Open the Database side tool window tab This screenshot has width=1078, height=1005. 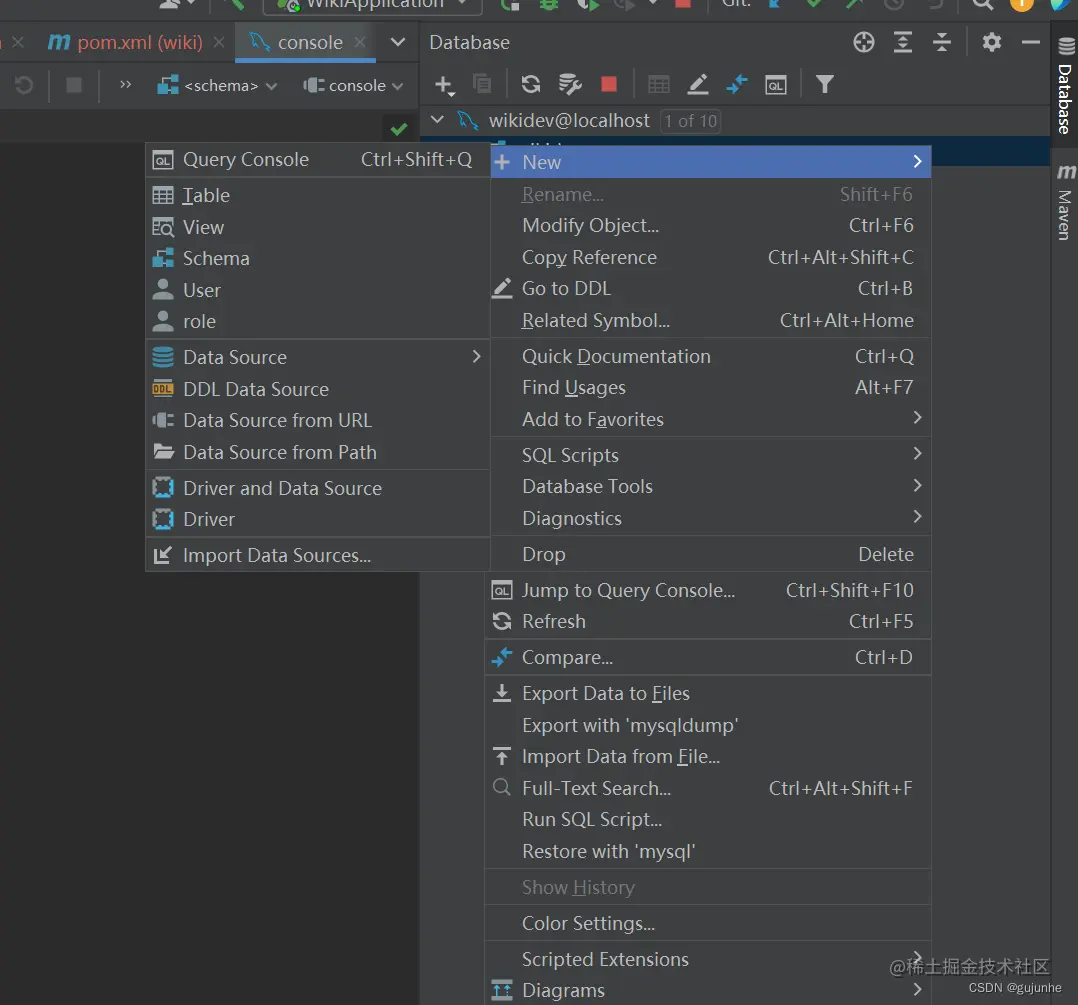point(1065,85)
